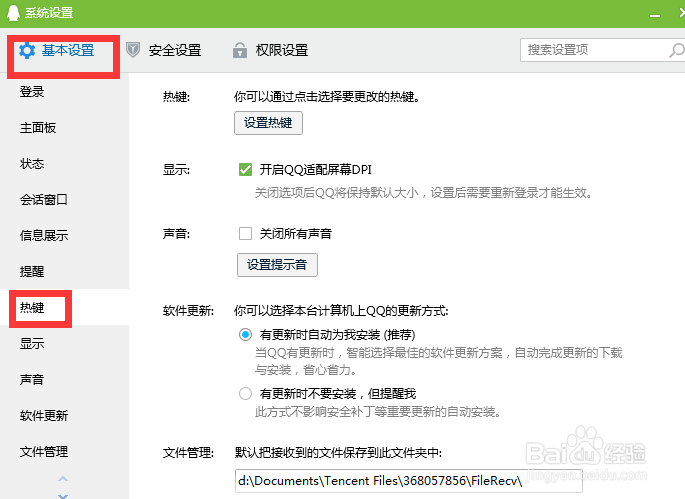This screenshot has height=499, width=685.
Task: Click the 你可以通过点击选择要更改的热键 description text
Action: [x=327, y=97]
